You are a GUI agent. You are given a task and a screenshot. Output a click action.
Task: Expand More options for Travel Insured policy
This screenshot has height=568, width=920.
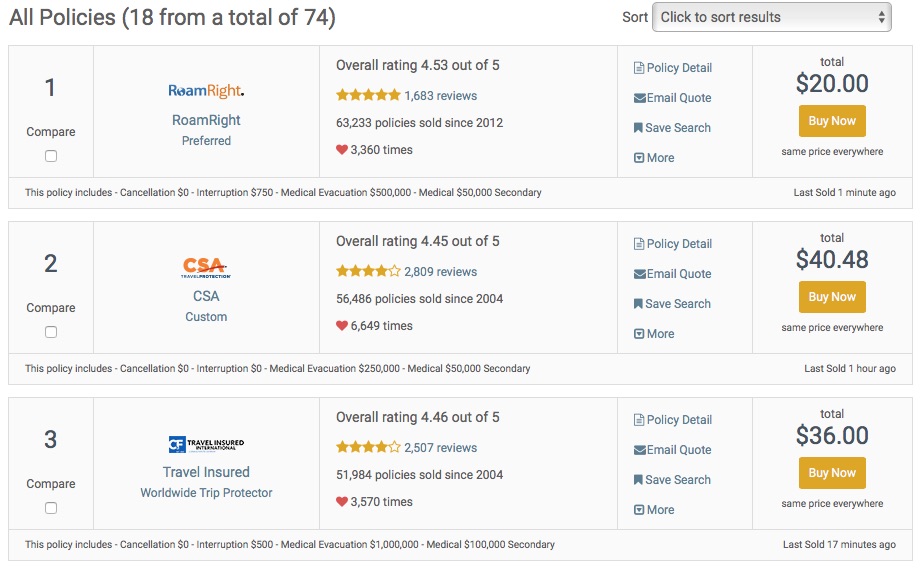click(x=654, y=510)
